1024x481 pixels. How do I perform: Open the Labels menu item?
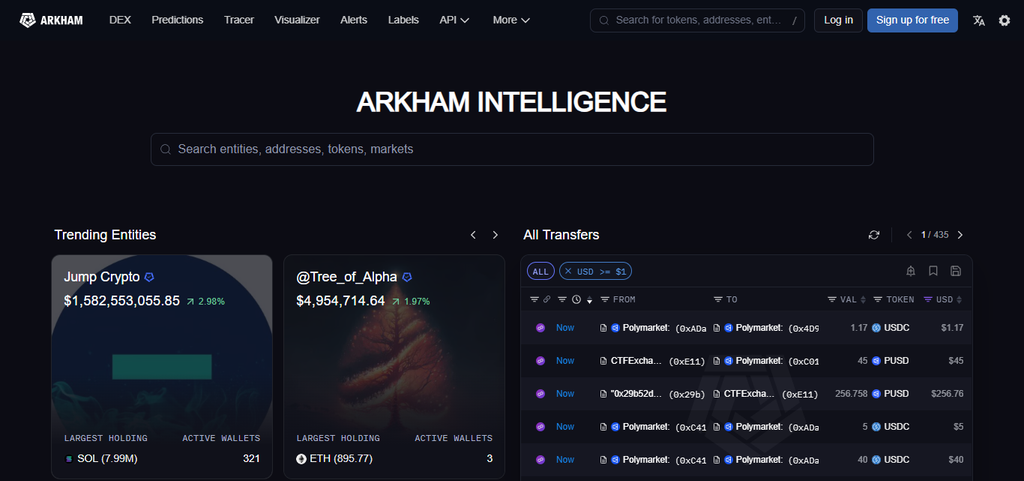[x=404, y=20]
